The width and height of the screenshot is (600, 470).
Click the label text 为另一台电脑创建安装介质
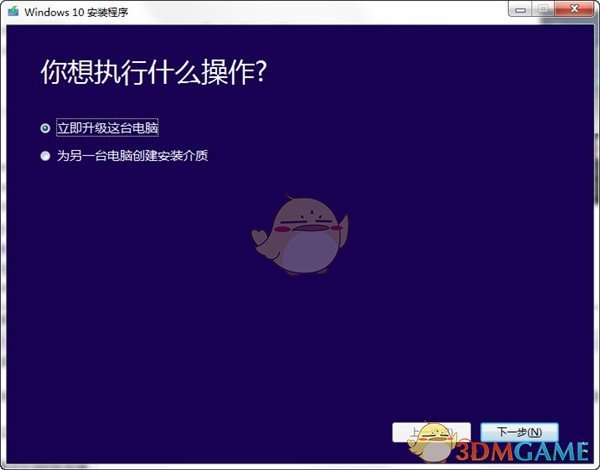click(132, 156)
